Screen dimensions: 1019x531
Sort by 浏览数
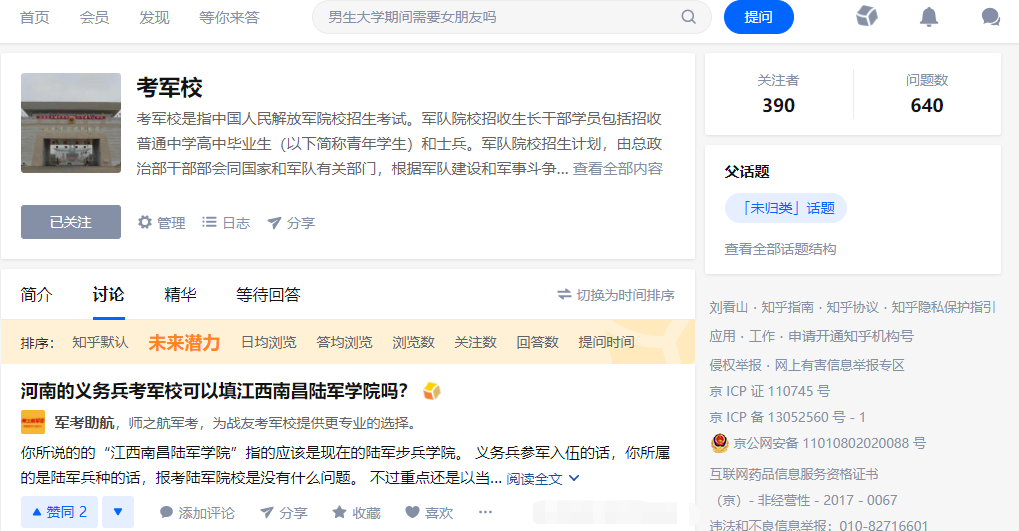click(x=413, y=342)
